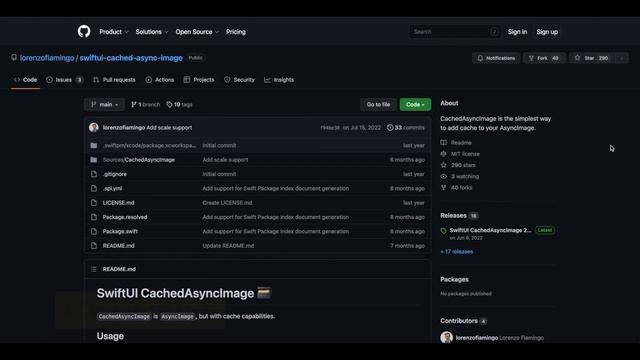Screen dimensions: 640x360
Task: View the 1 branch link
Action: (x=145, y=104)
